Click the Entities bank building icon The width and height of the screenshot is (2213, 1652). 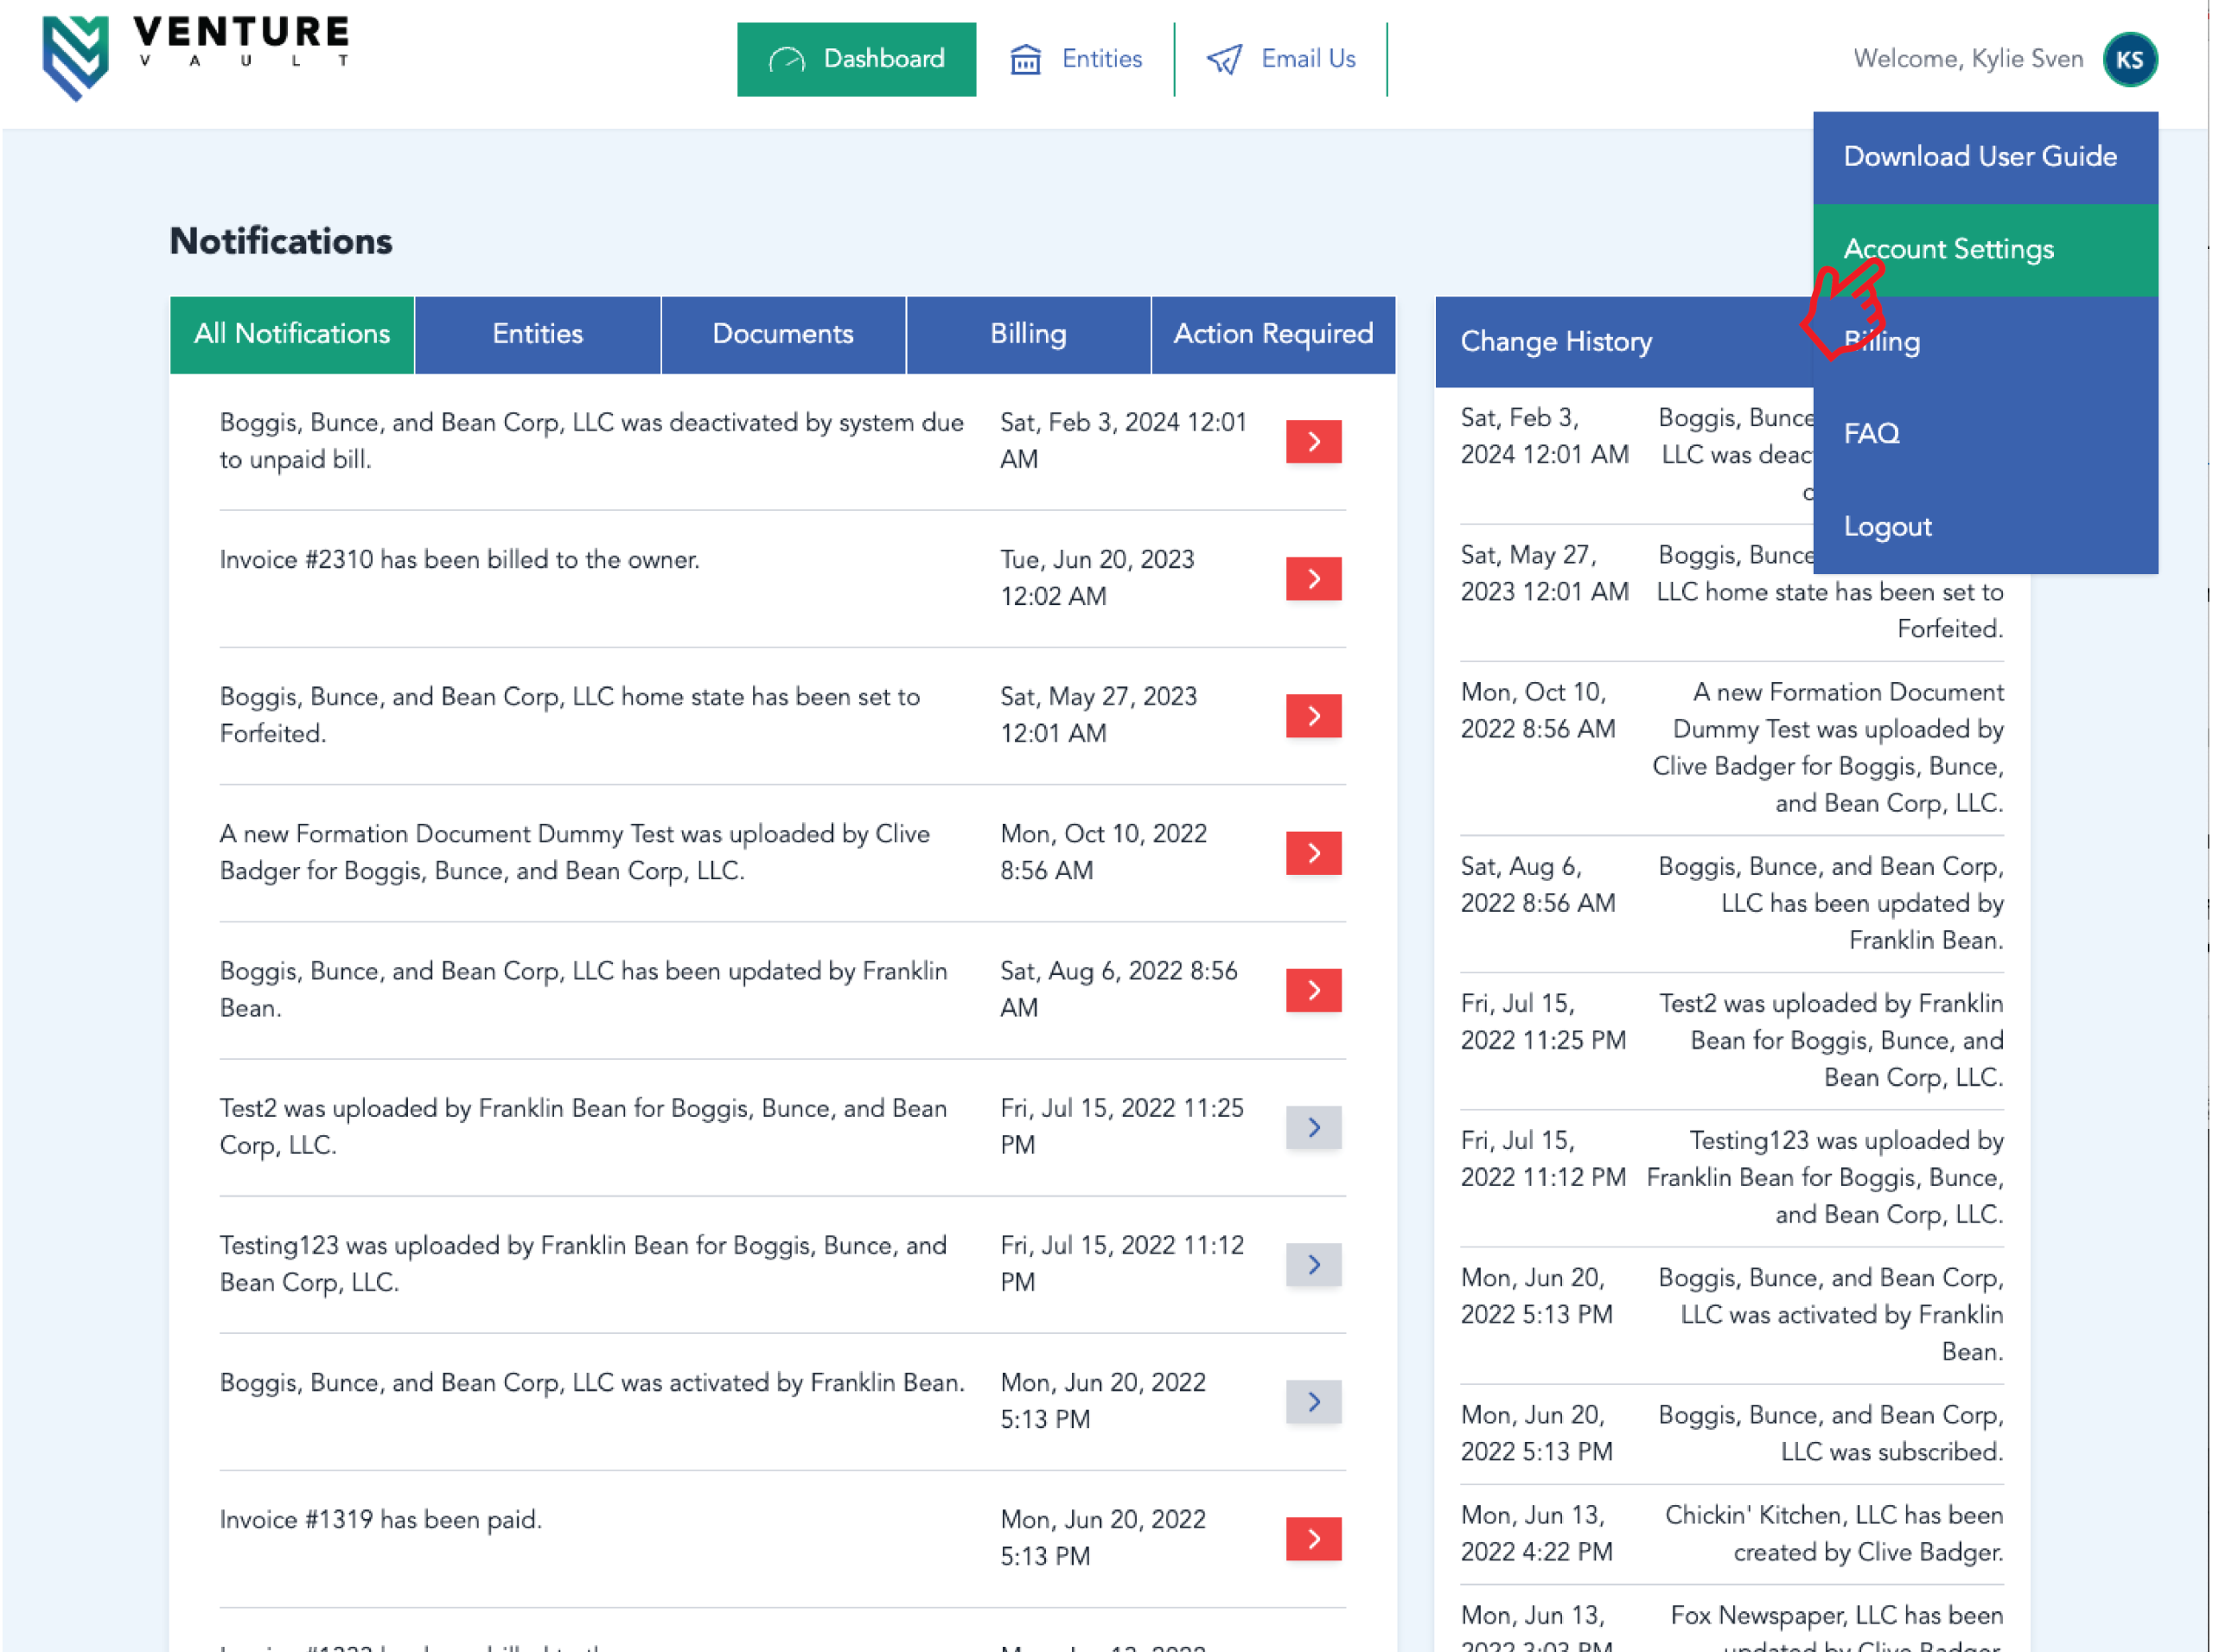(1025, 59)
